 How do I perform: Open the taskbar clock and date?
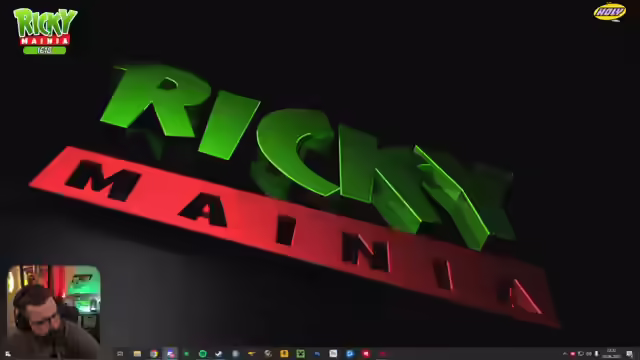point(611,354)
